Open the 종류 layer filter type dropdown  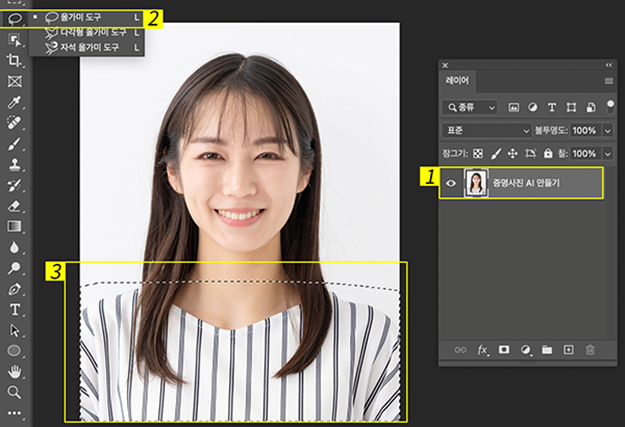coord(471,106)
